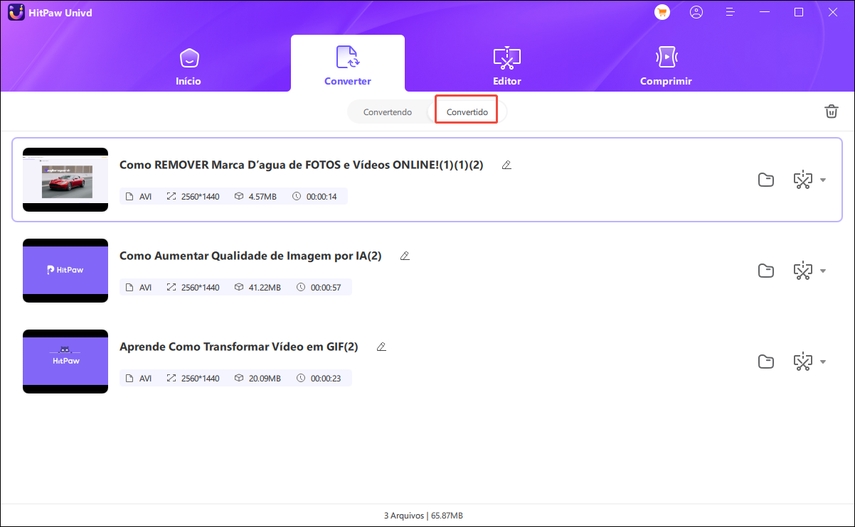Image resolution: width=855 pixels, height=527 pixels.
Task: Open the hamburger menu in title bar
Action: tap(730, 13)
